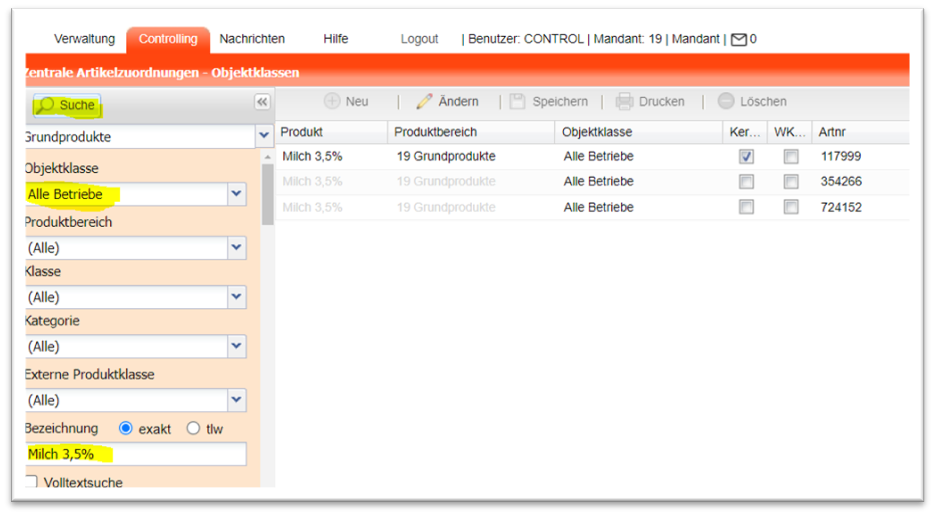Enable the Volltextsuche checkbox
This screenshot has width=935, height=516.
31,483
